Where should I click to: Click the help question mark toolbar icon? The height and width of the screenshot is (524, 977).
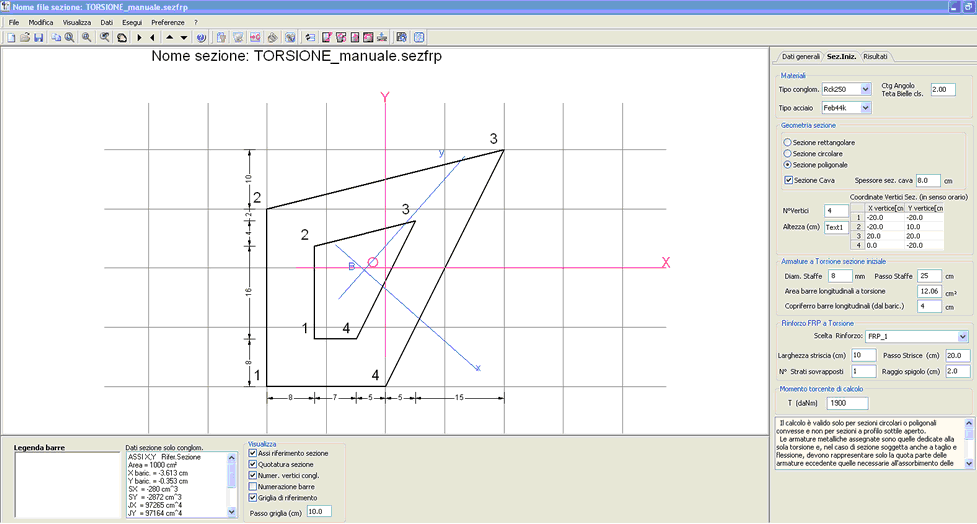pos(201,37)
